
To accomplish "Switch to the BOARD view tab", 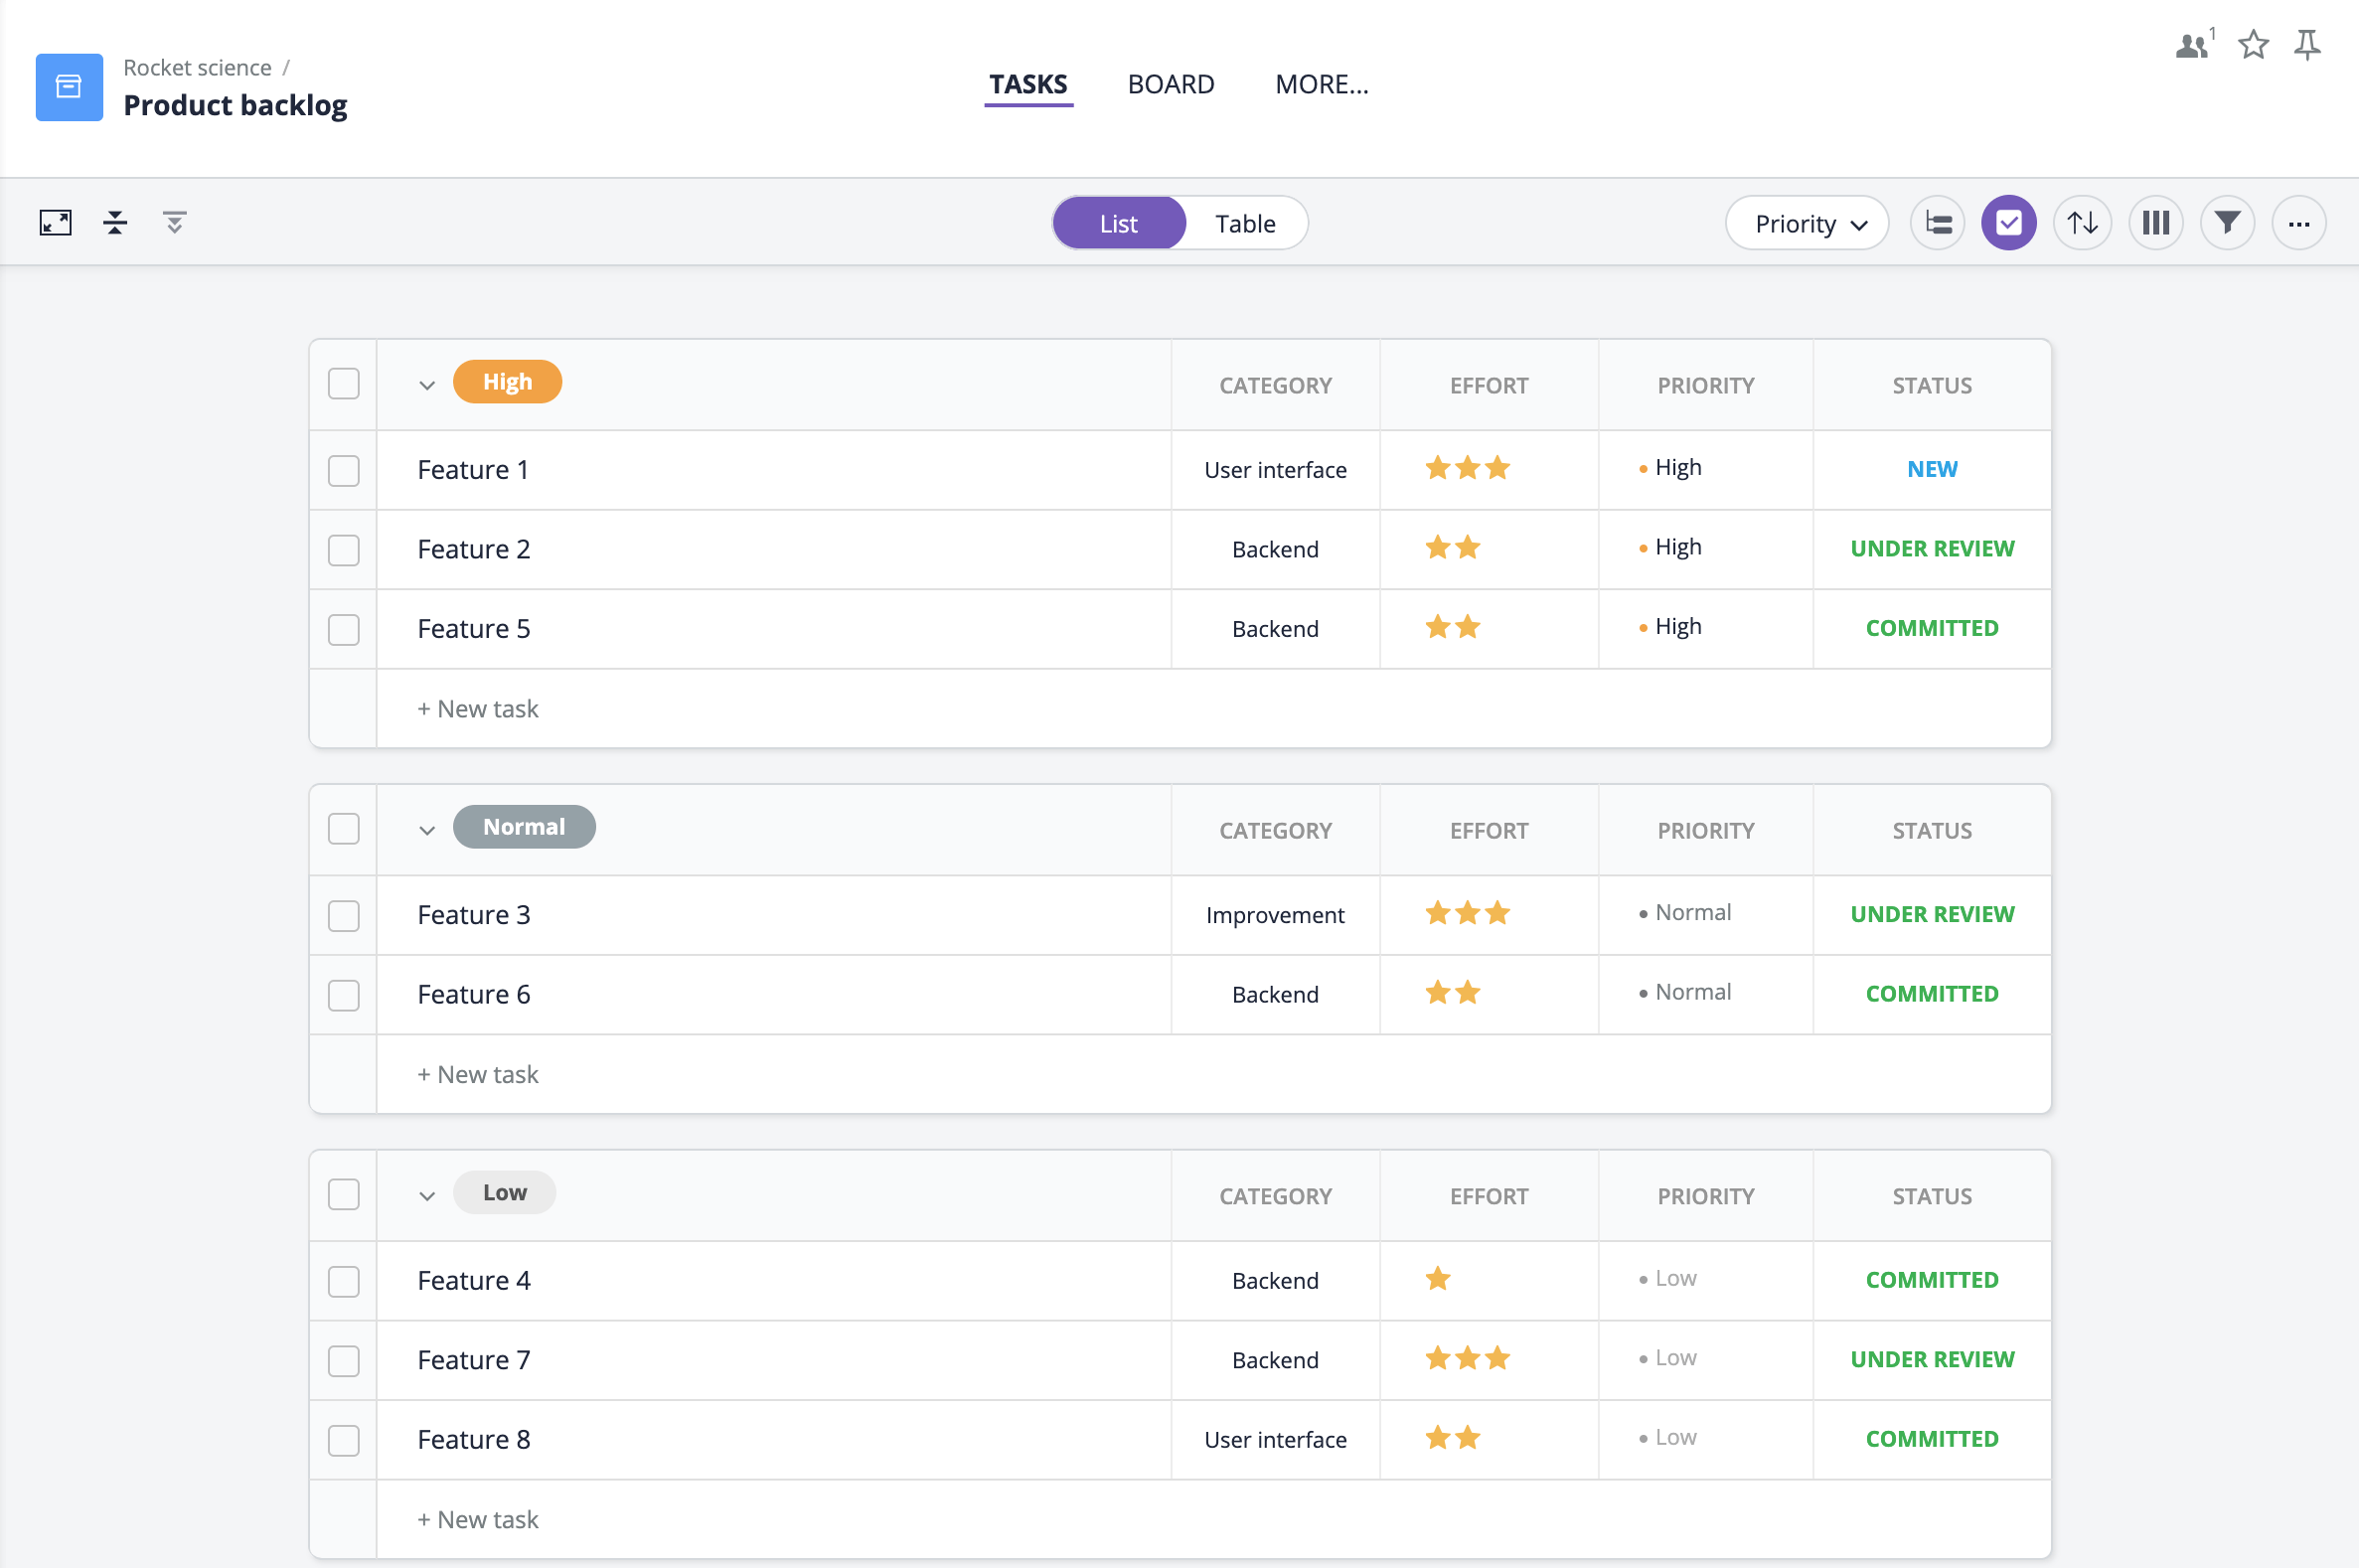I will point(1171,84).
